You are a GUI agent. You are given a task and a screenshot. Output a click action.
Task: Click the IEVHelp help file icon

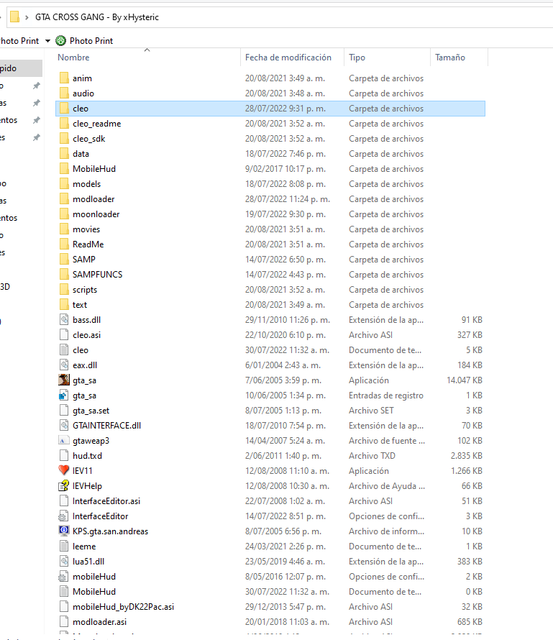tap(64, 486)
